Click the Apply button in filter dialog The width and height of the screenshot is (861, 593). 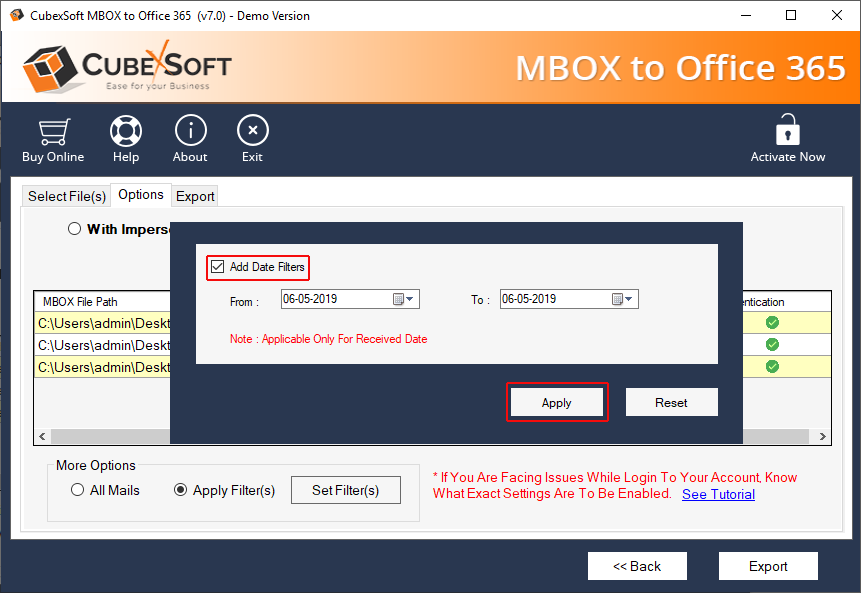tap(556, 402)
